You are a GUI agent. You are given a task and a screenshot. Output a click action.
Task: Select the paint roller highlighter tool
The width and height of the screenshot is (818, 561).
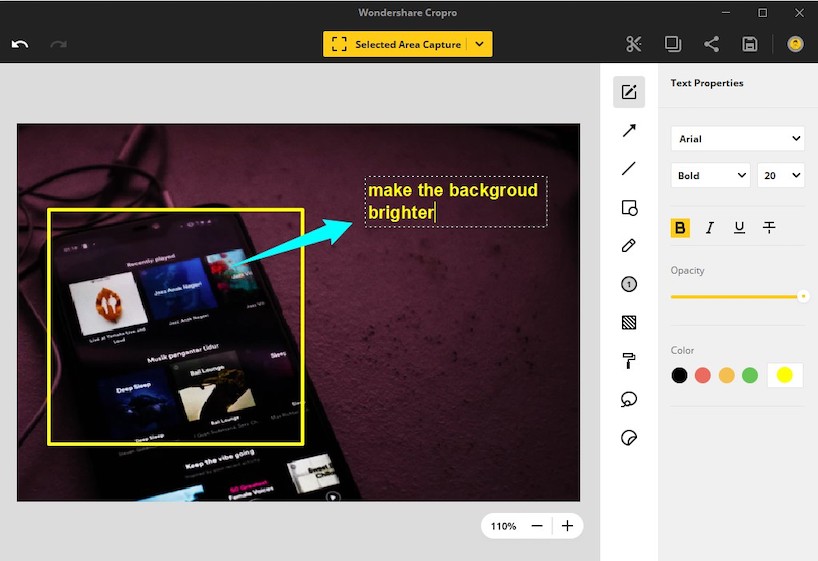click(629, 361)
